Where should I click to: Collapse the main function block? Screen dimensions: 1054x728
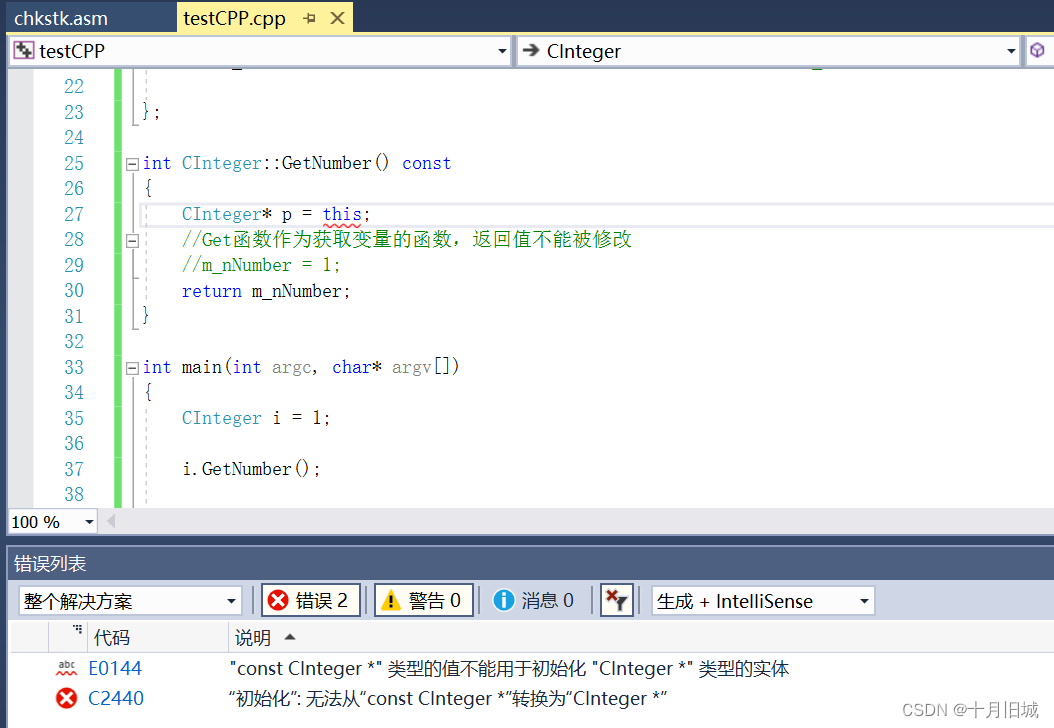[132, 368]
